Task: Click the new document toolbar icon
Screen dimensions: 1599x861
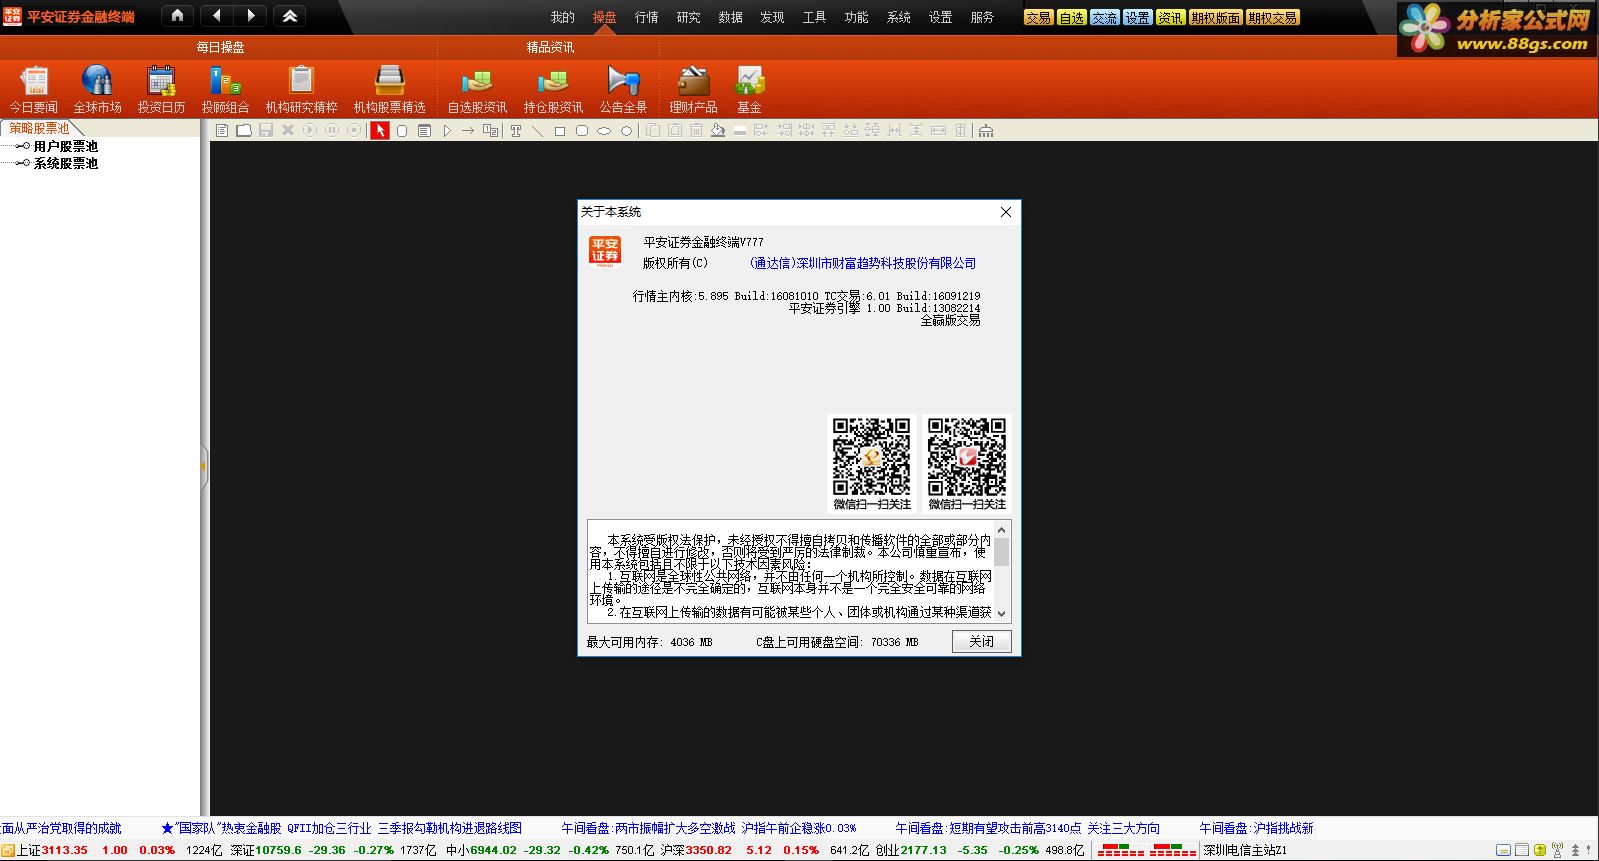Action: coord(222,130)
